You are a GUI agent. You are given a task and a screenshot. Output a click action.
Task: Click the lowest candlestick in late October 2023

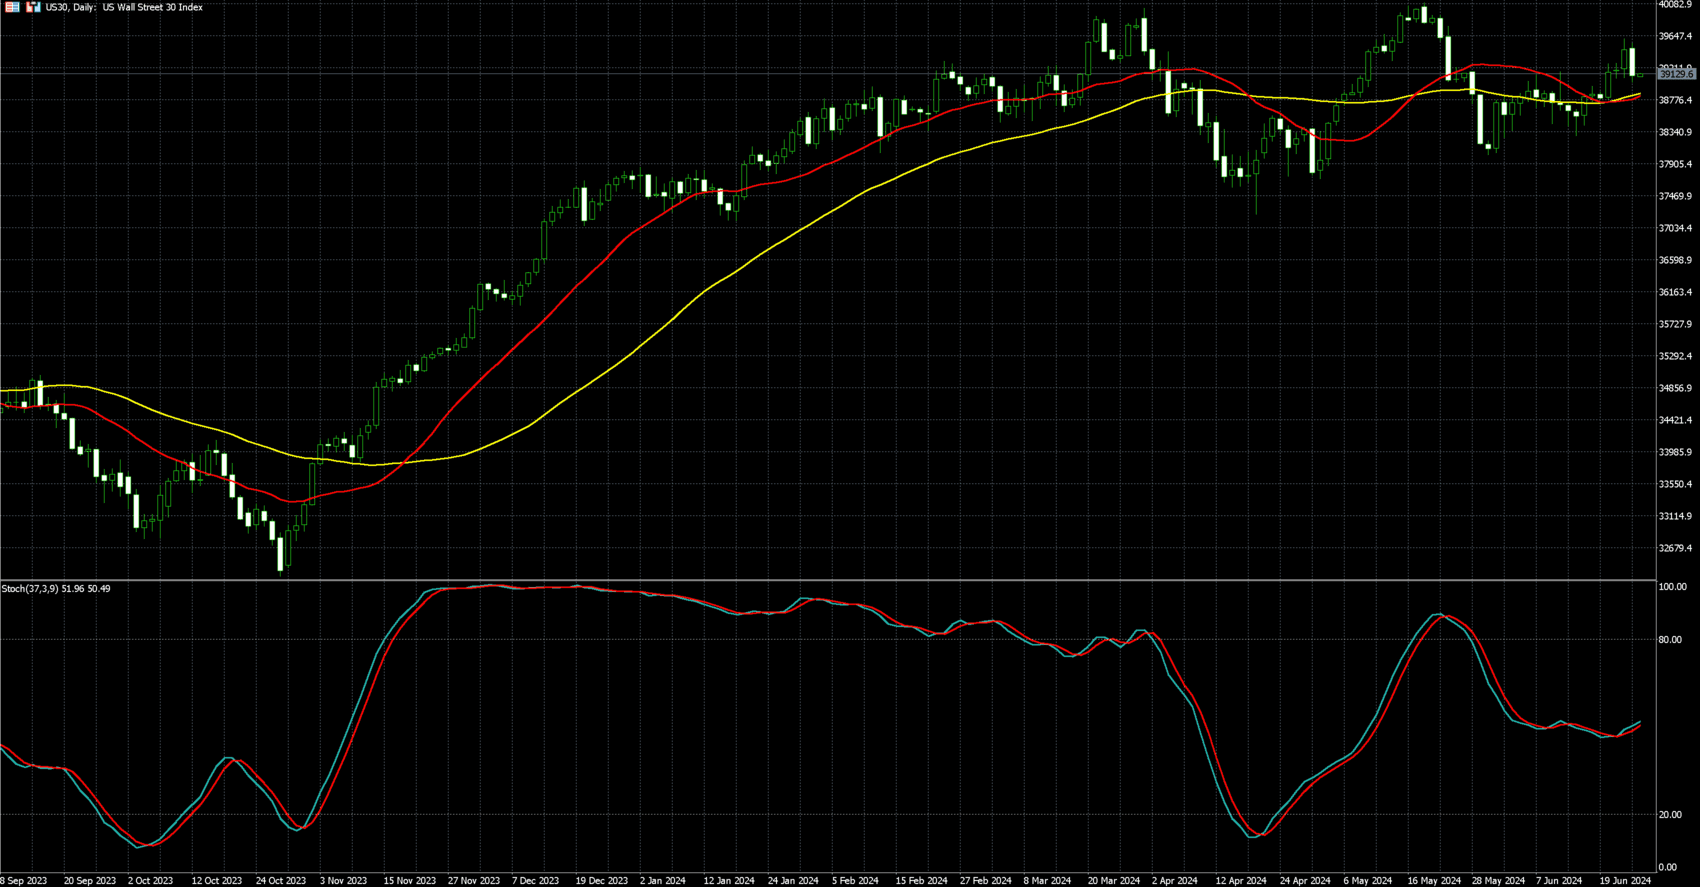coord(281,553)
